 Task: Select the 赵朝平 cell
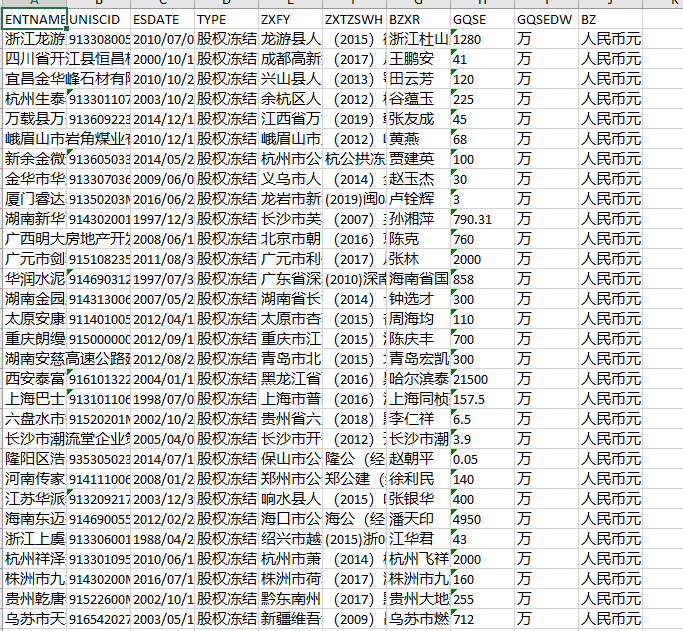click(x=419, y=459)
